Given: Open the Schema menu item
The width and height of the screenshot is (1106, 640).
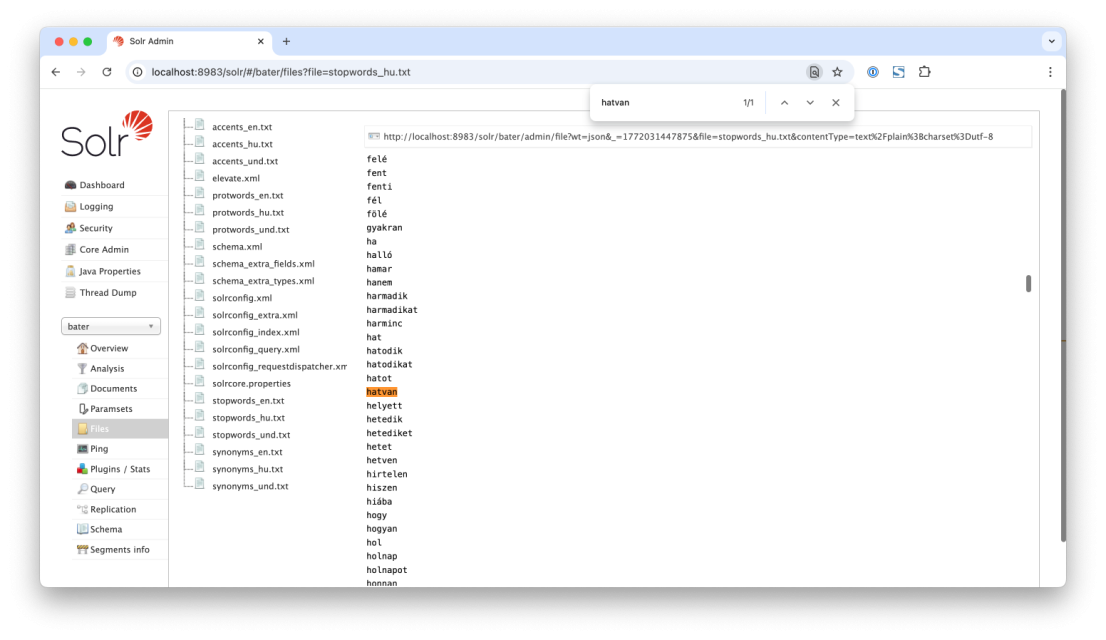Looking at the screenshot, I should coord(105,529).
